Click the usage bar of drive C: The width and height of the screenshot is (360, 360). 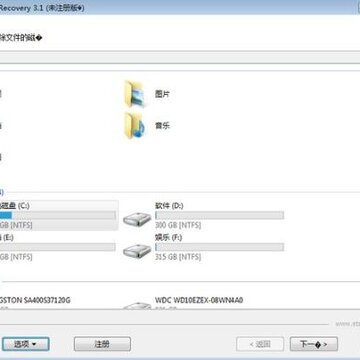click(58, 215)
